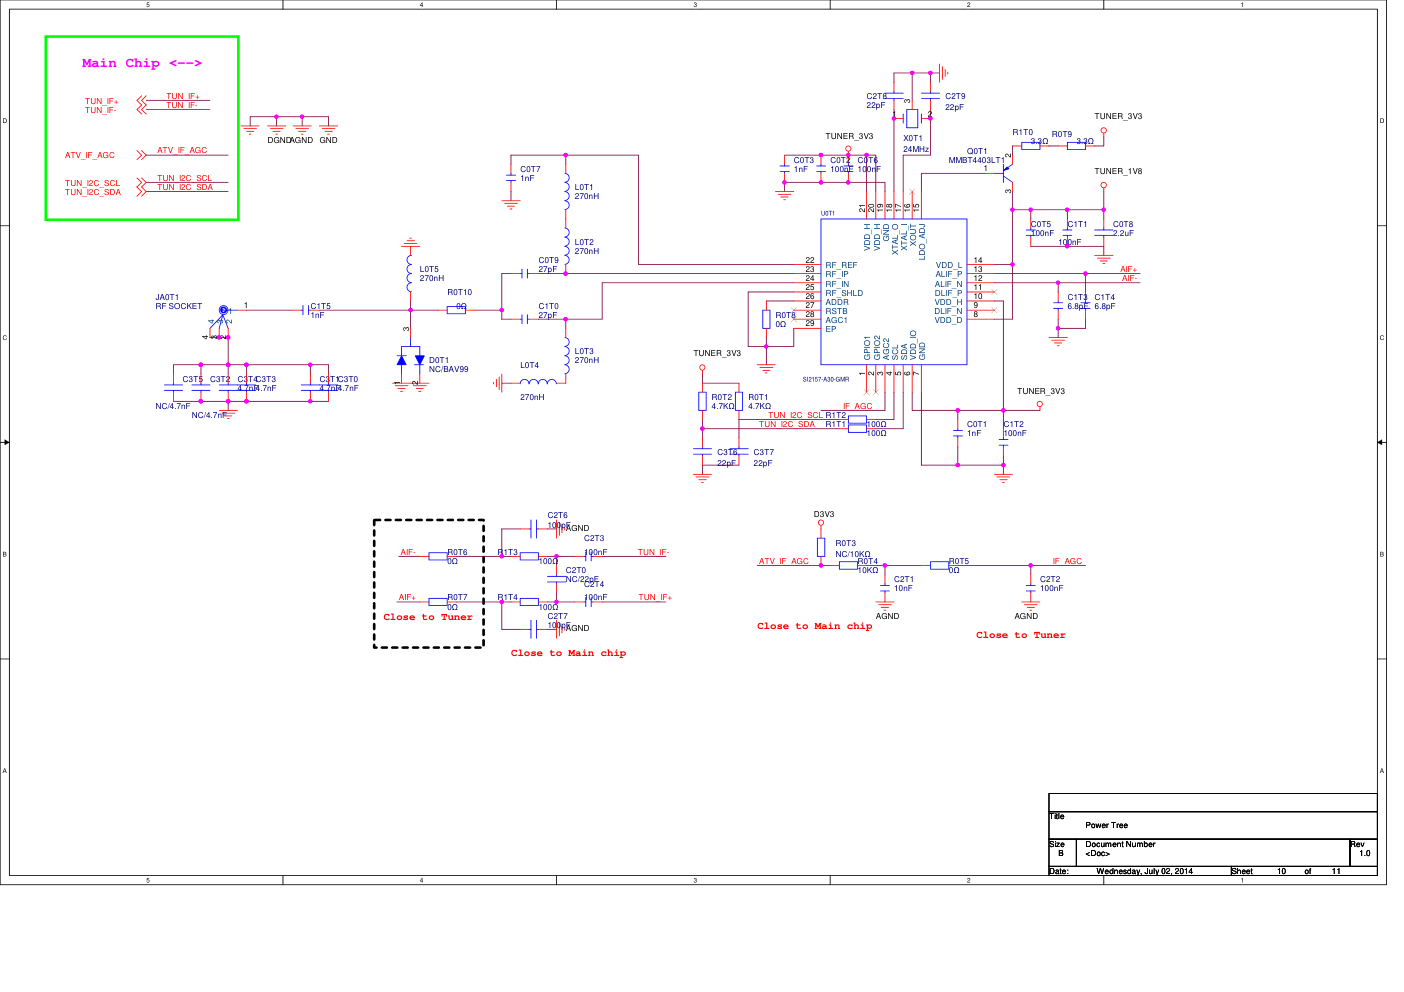1404x992 pixels.
Task: Select the RF_SHLD pin name
Action: tap(844, 293)
